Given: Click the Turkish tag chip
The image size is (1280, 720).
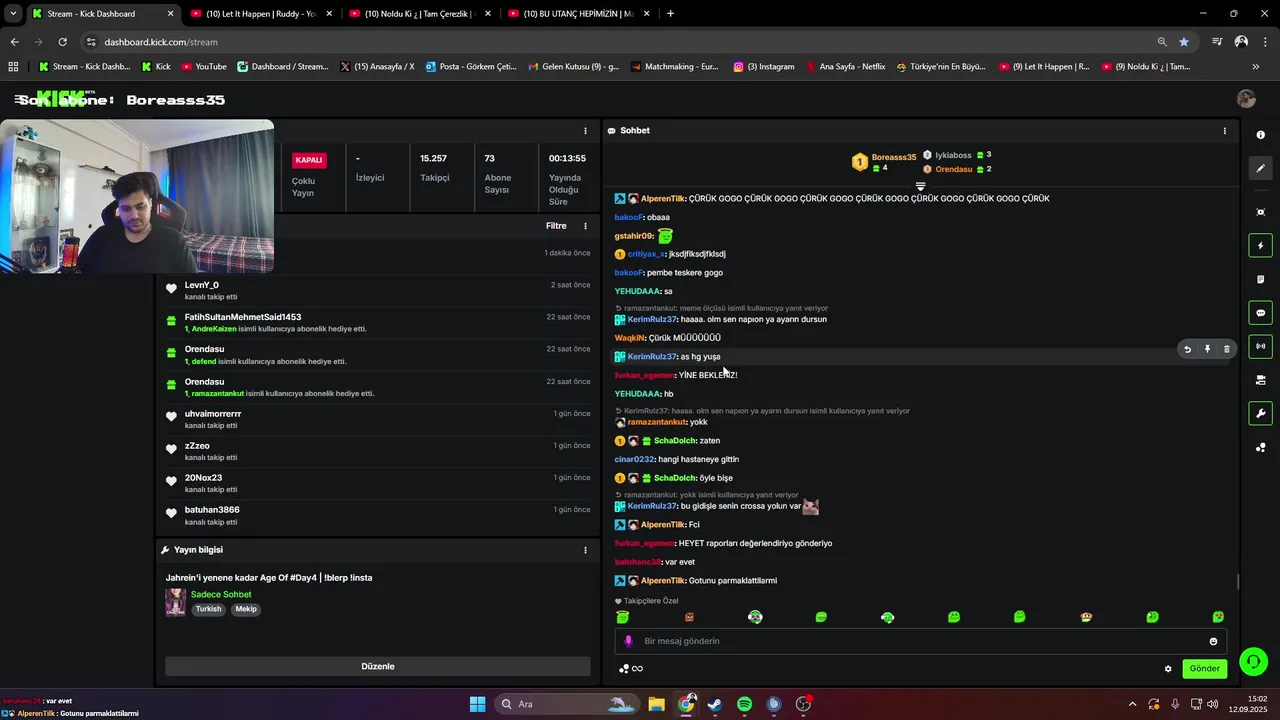Looking at the screenshot, I should pos(209,609).
